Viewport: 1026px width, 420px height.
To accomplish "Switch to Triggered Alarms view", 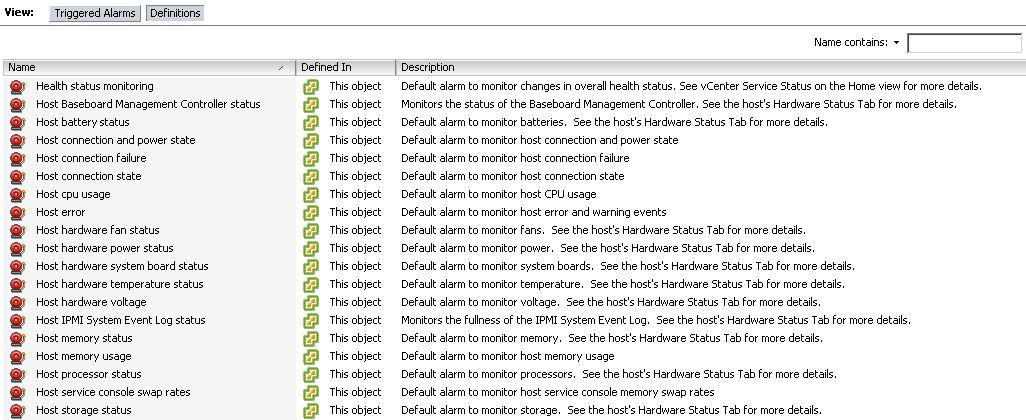I will (x=95, y=13).
